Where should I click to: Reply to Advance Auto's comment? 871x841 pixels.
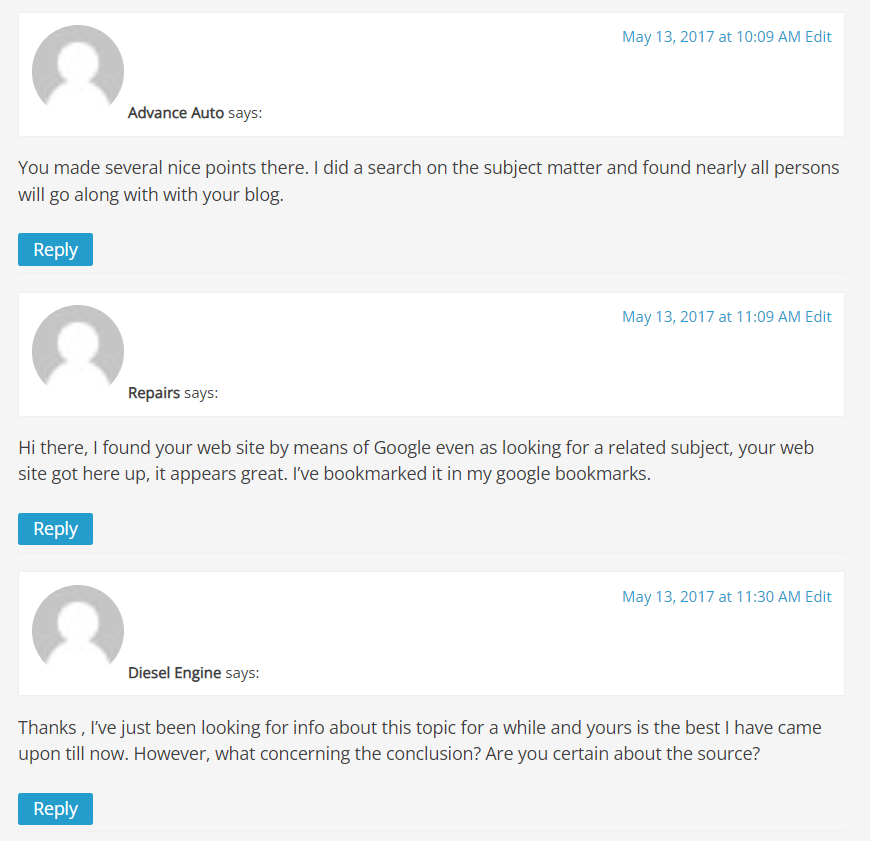[x=56, y=249]
